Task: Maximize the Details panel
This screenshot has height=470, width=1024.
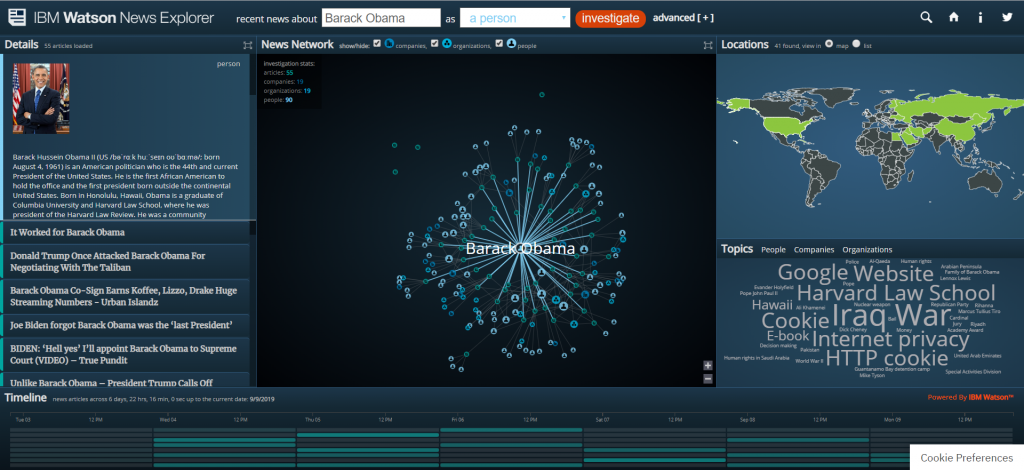Action: (x=247, y=45)
